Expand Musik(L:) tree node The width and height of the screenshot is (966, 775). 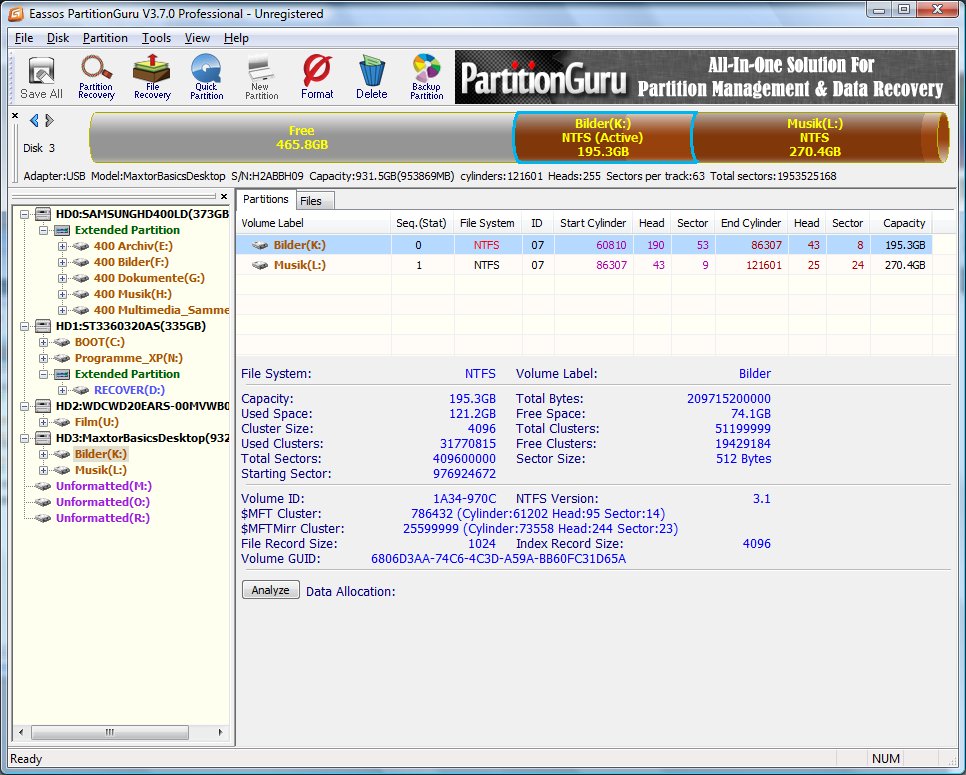[x=44, y=470]
